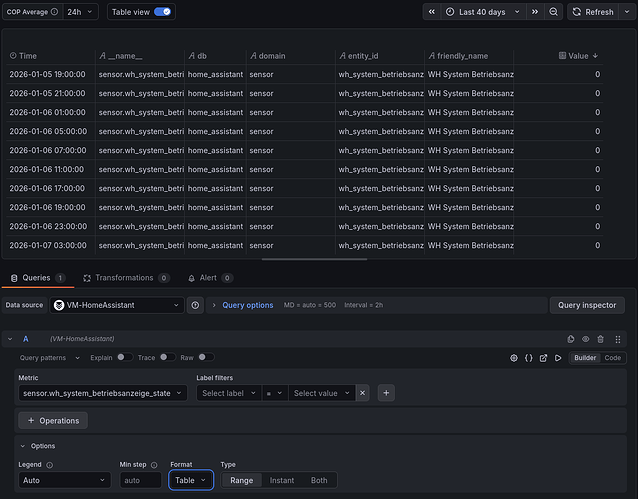Shift time range forward with right arrows

click(x=535, y=12)
